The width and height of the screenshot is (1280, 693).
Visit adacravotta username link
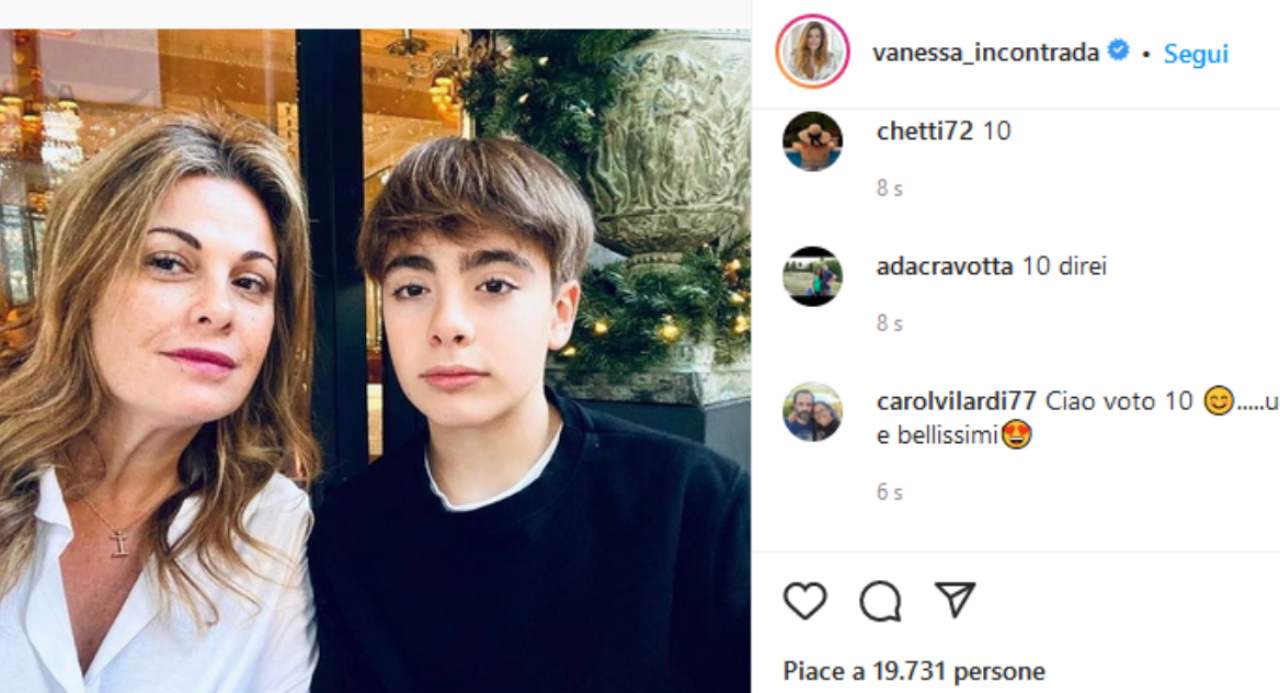point(944,267)
